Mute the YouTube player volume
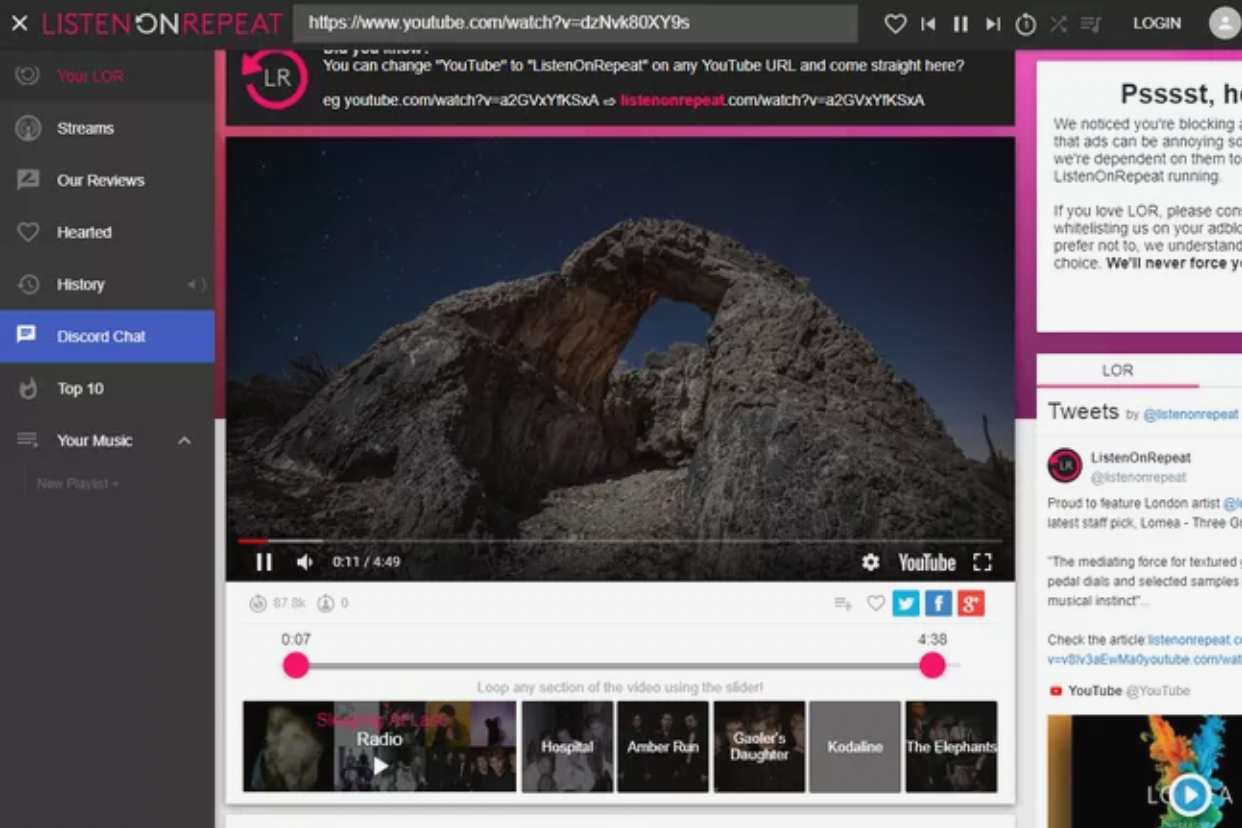 [304, 562]
